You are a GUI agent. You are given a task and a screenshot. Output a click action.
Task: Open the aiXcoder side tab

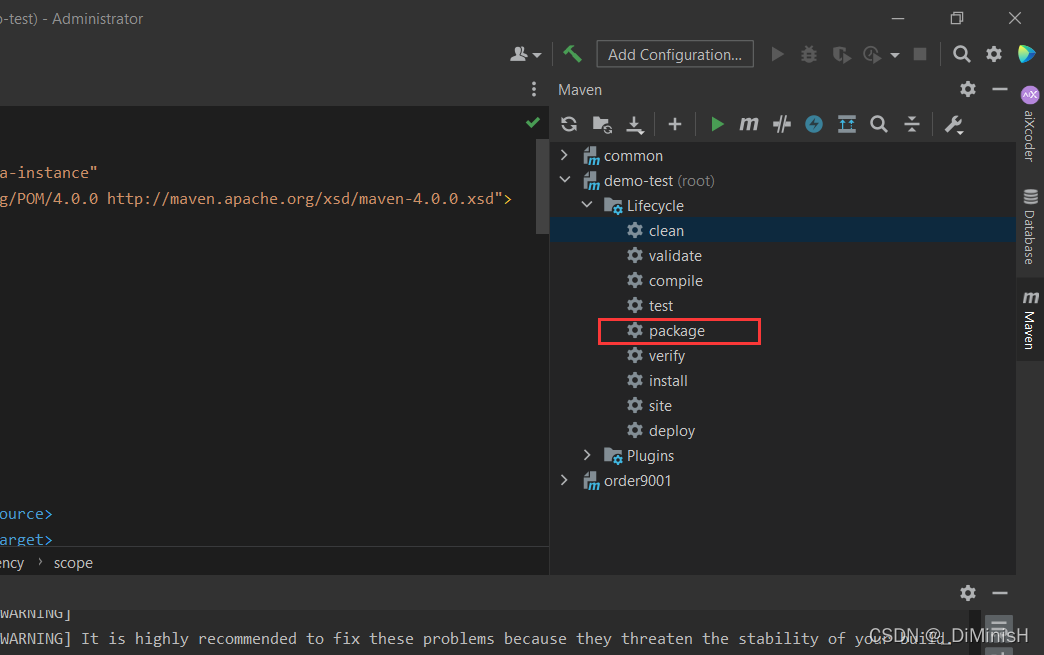(1029, 124)
